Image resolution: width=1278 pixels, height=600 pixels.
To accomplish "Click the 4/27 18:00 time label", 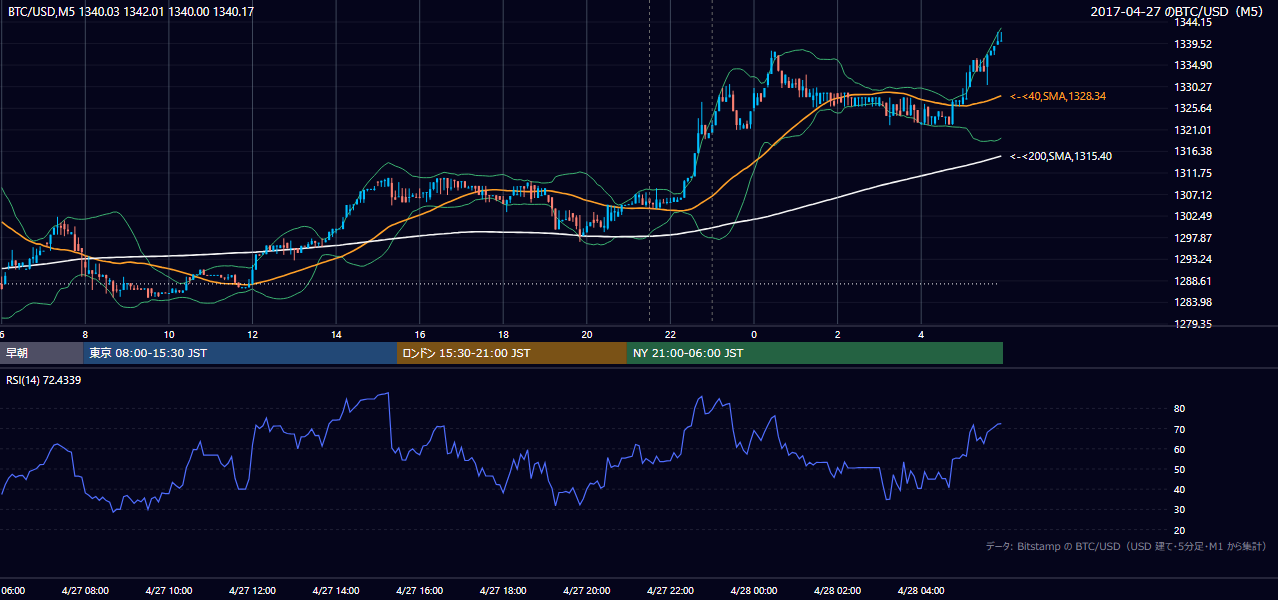I will (503, 591).
